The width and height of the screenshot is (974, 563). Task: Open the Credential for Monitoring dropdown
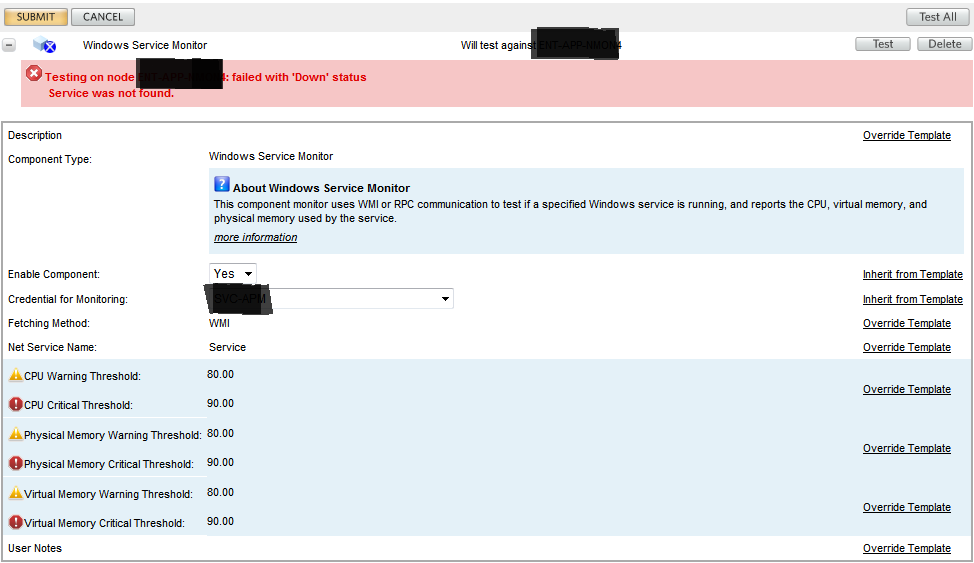pos(331,299)
